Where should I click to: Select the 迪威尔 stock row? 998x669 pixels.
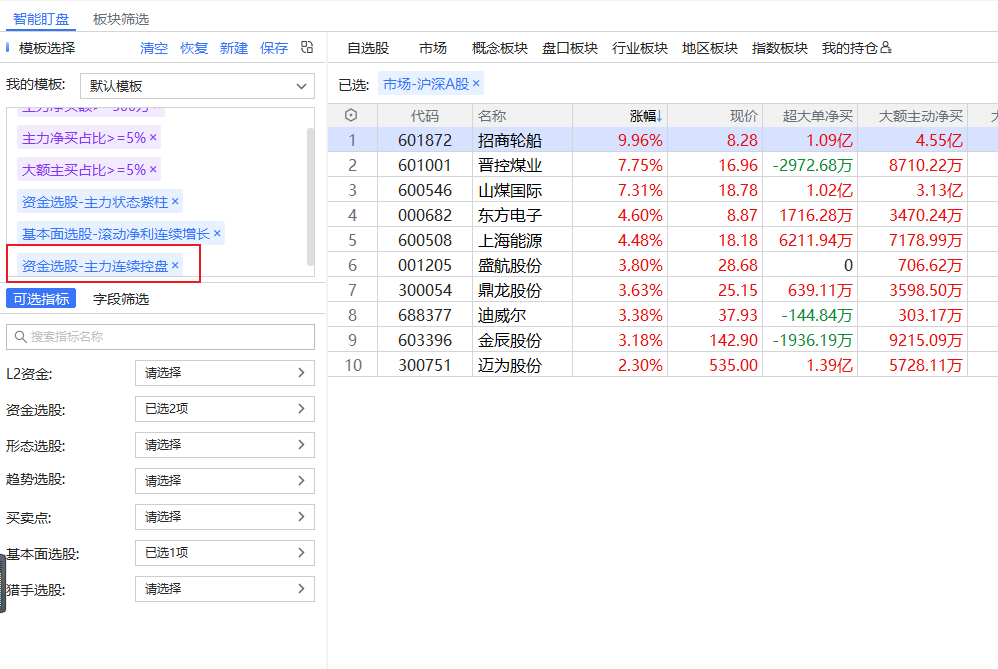coord(663,315)
